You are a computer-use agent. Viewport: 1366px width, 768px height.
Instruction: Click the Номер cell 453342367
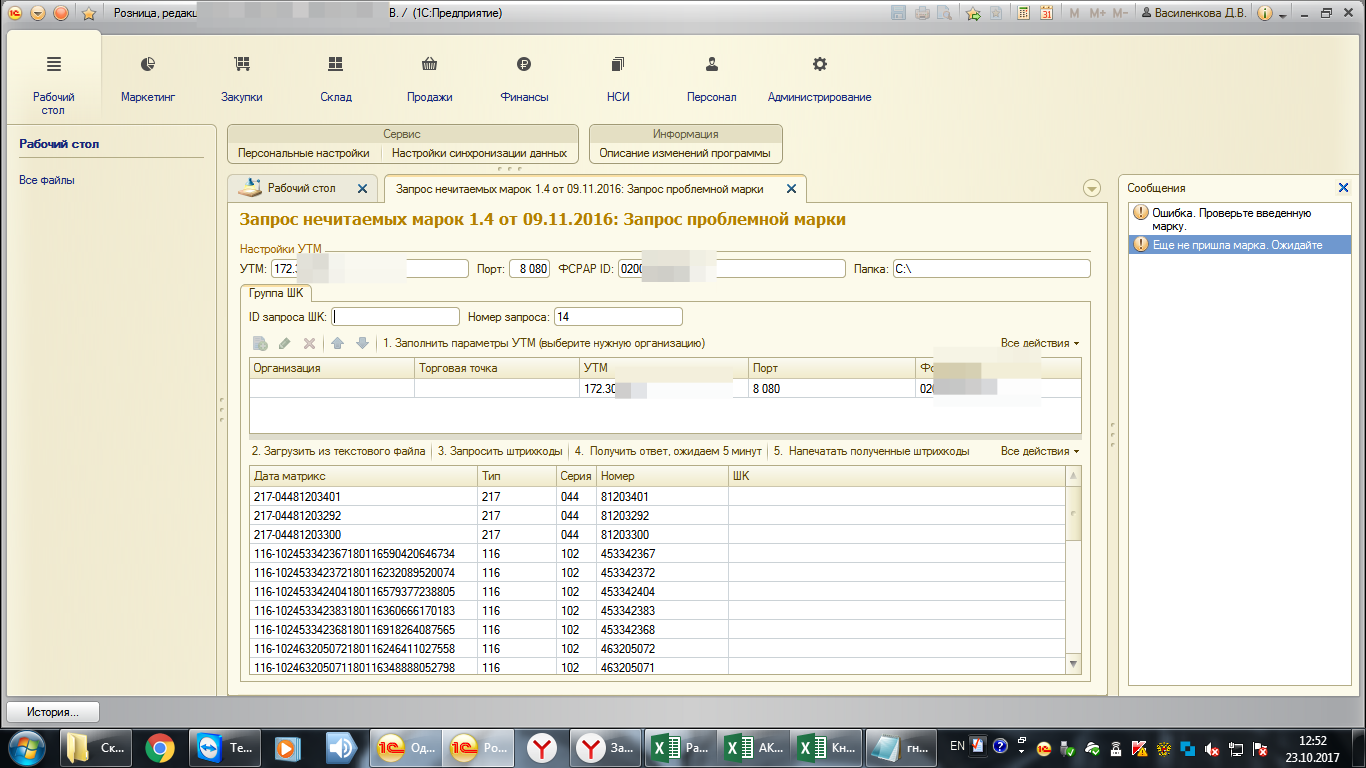[x=662, y=553]
